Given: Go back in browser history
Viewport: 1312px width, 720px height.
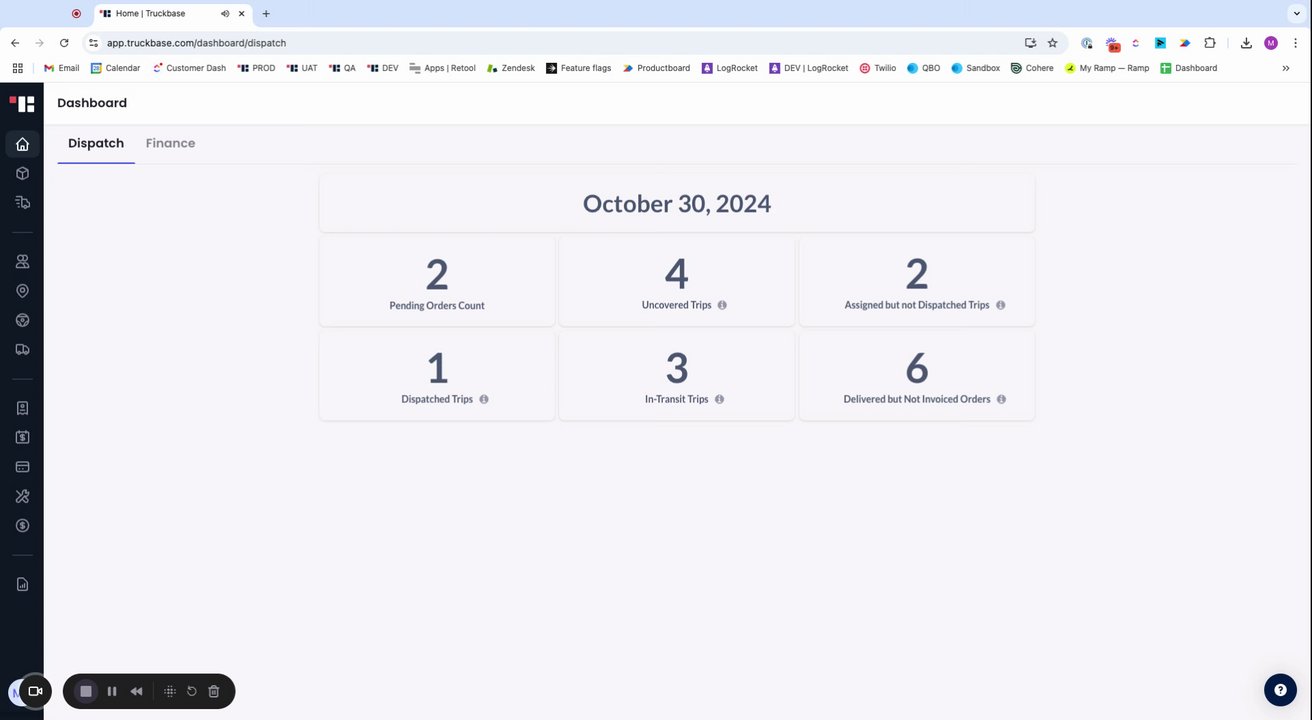Looking at the screenshot, I should pyautogui.click(x=15, y=43).
